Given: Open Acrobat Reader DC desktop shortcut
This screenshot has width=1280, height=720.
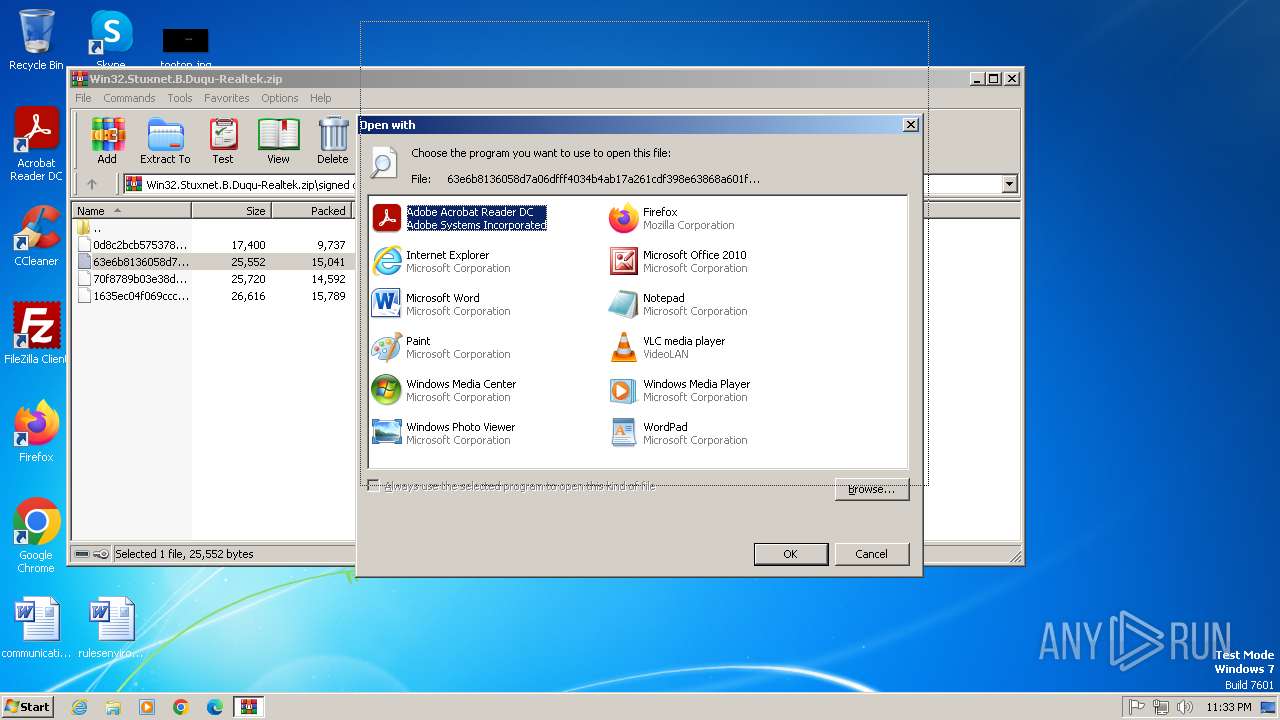Looking at the screenshot, I should pos(36,145).
